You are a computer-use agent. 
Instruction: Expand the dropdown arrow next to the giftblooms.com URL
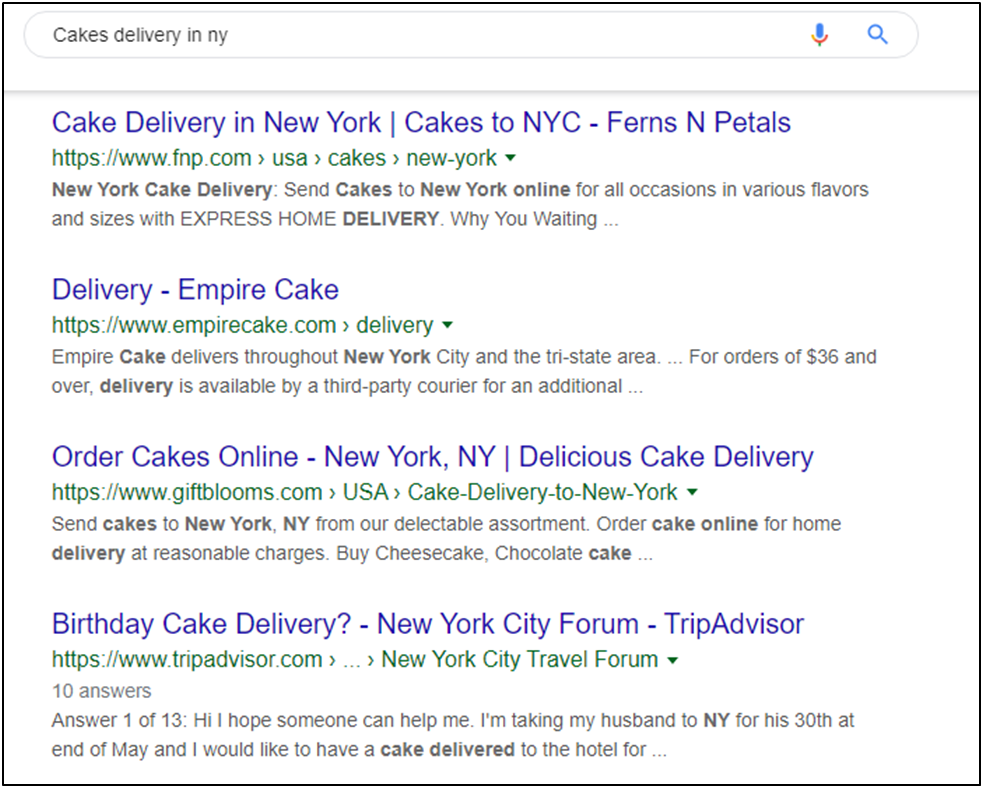coord(692,493)
